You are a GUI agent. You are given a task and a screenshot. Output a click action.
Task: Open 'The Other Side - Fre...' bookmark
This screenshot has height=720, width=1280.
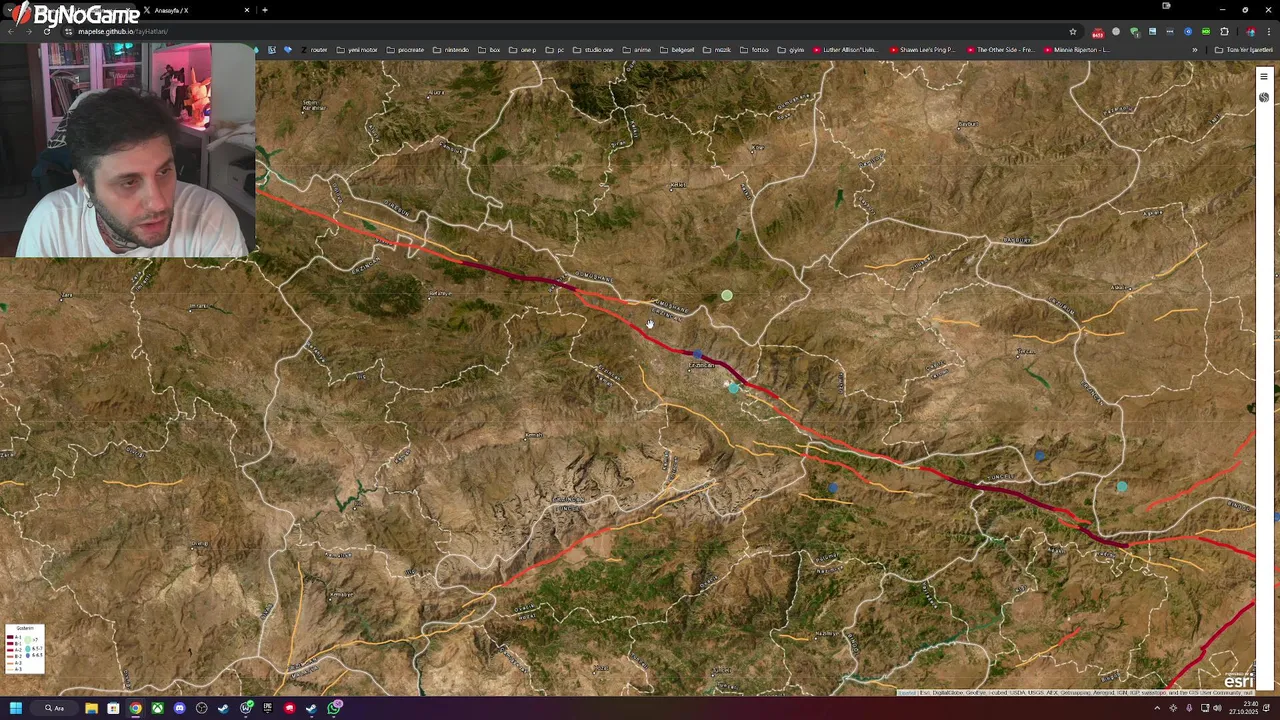point(999,50)
